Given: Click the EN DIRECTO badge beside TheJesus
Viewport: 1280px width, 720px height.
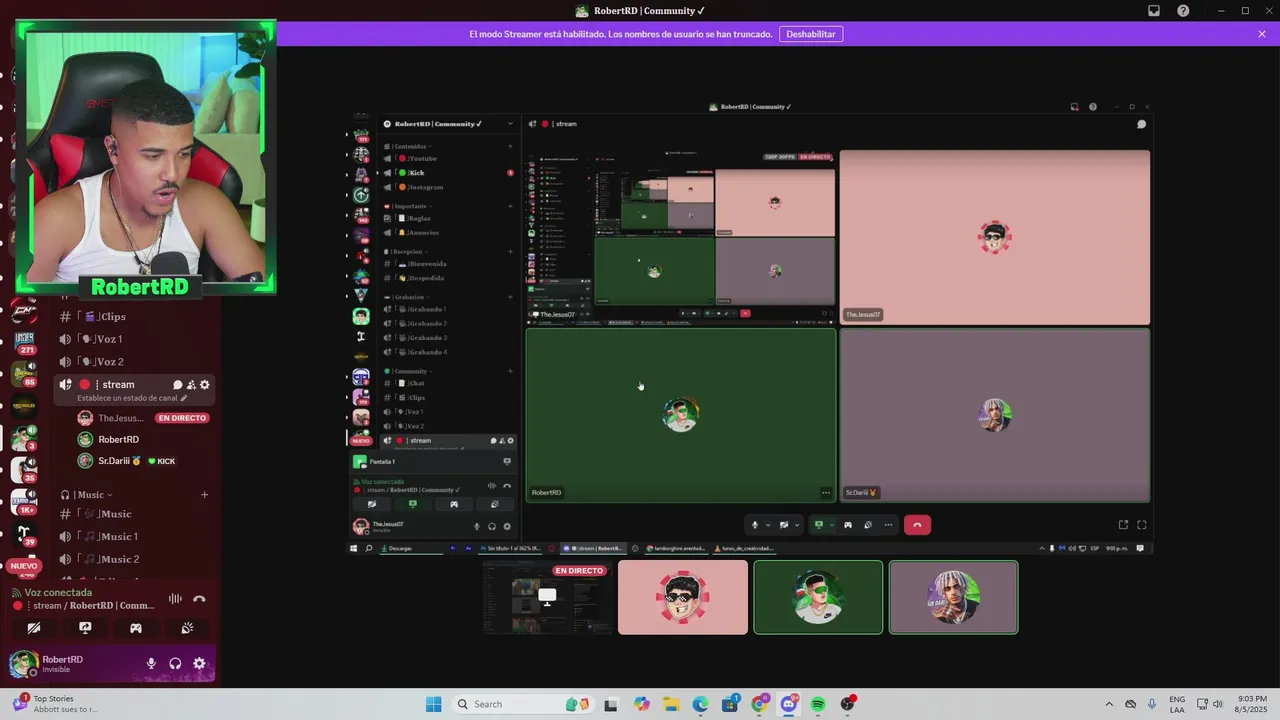Looking at the screenshot, I should pos(182,418).
